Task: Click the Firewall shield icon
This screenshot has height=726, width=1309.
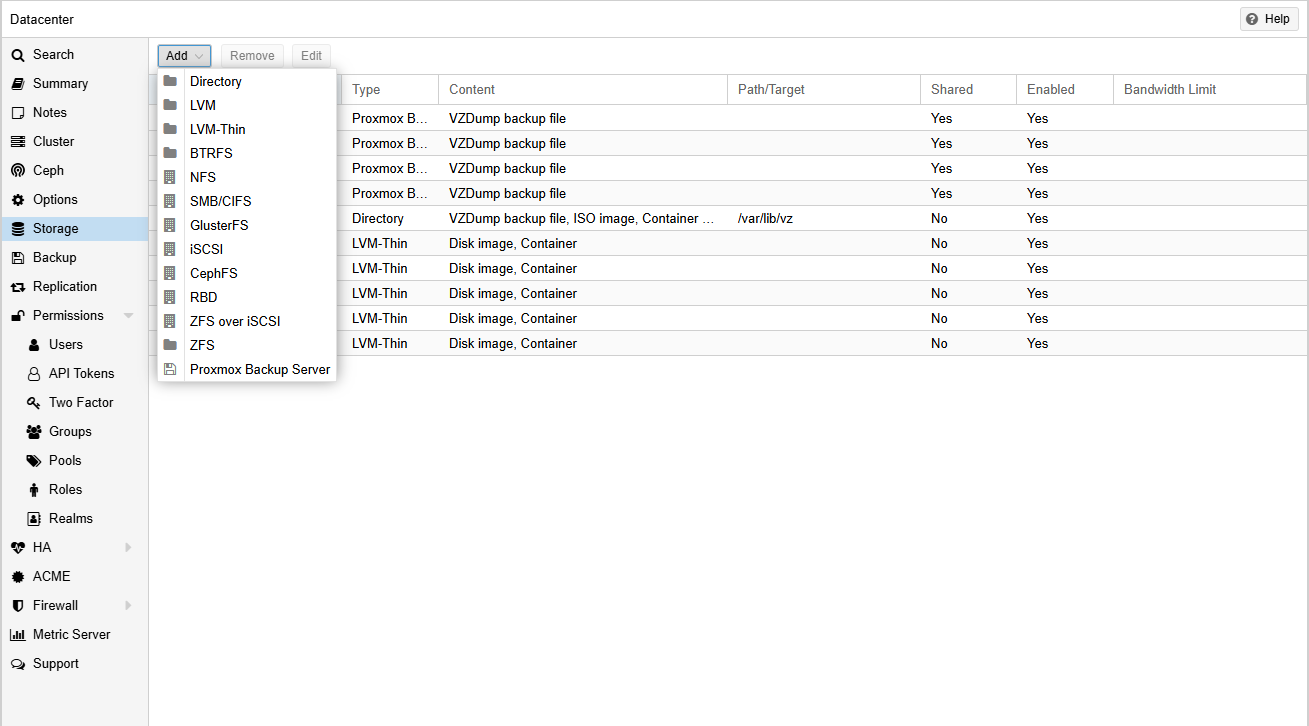Action: coord(18,606)
